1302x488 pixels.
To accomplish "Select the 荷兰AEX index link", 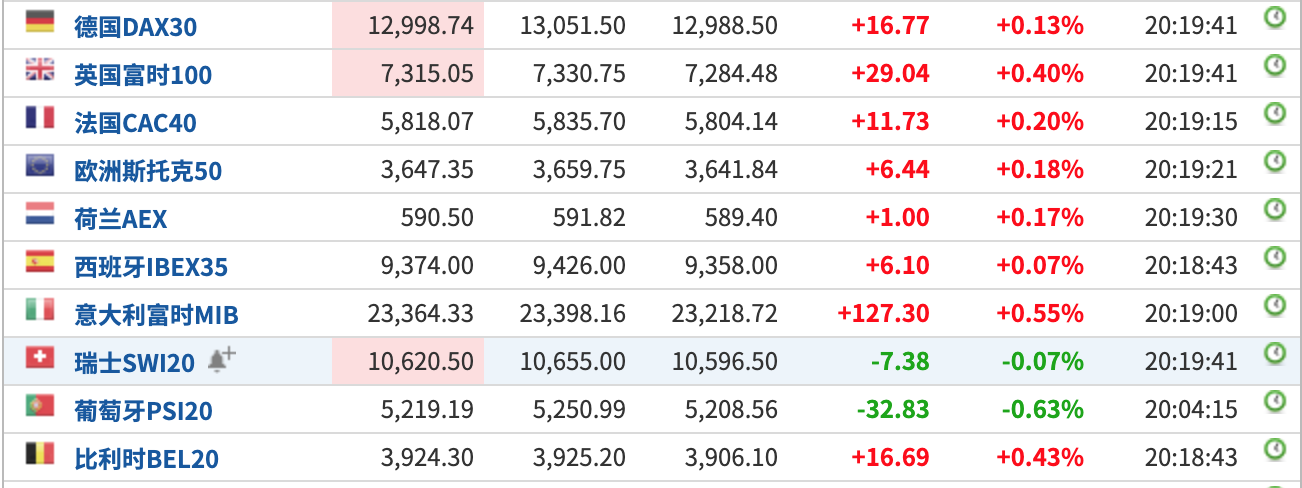I will click(121, 219).
